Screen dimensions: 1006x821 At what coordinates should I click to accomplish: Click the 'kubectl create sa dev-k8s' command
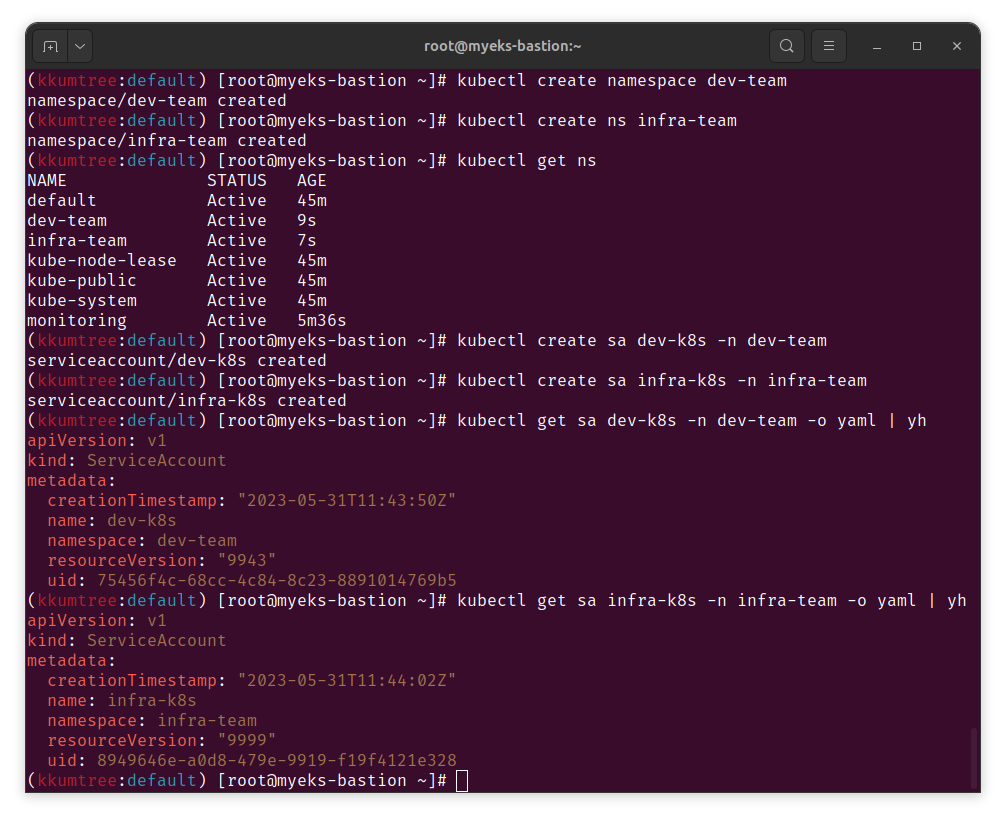(x=642, y=341)
